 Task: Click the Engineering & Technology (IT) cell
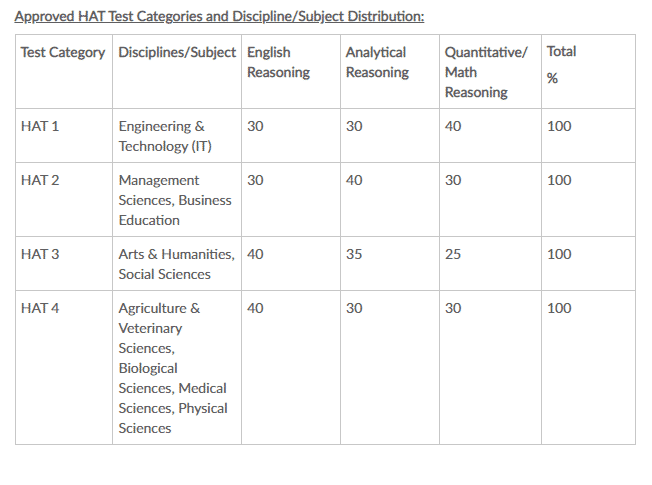(165, 136)
